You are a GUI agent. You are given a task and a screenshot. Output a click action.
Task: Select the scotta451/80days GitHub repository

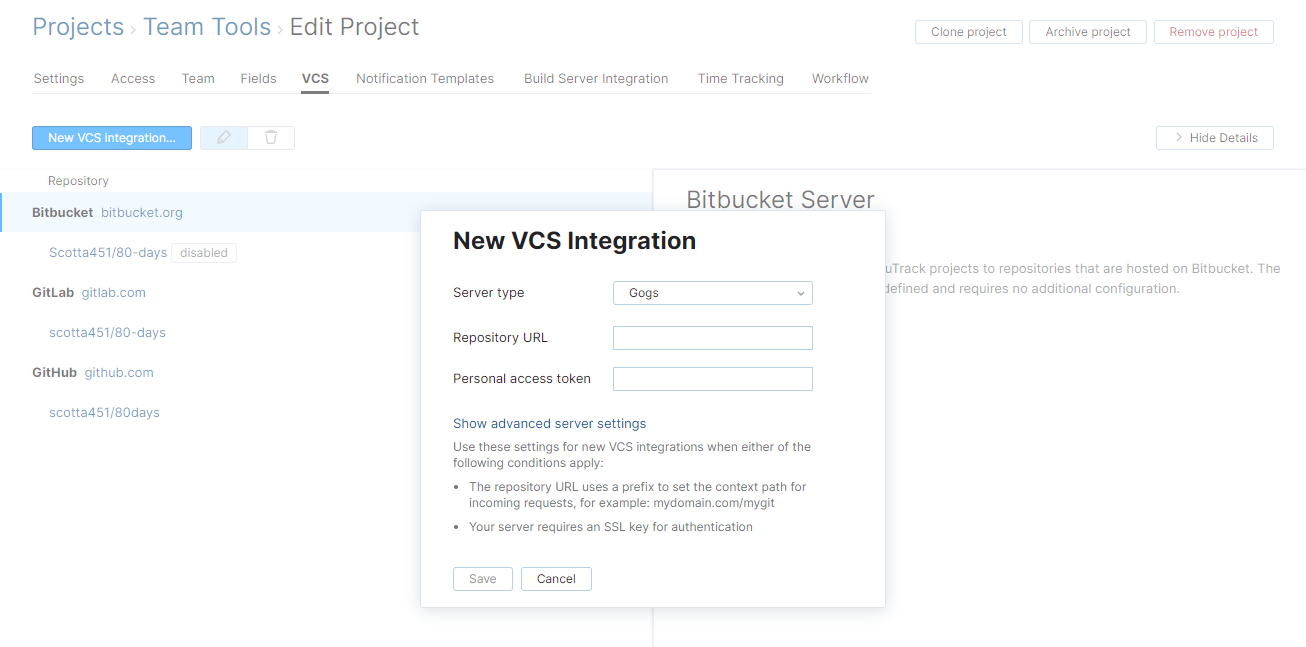coord(104,412)
